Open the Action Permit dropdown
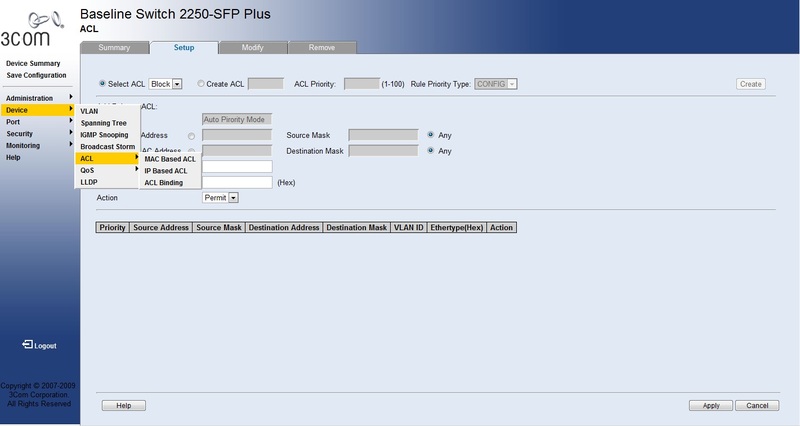Viewport: 800px width, 426px height. [x=220, y=197]
